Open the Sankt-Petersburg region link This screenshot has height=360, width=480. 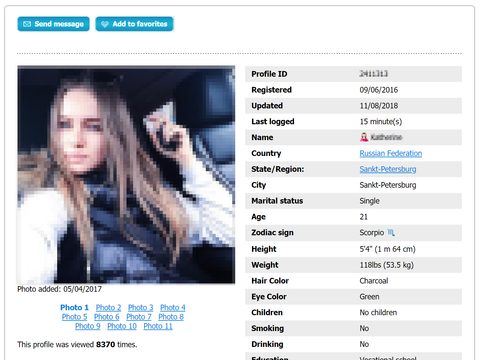[388, 169]
